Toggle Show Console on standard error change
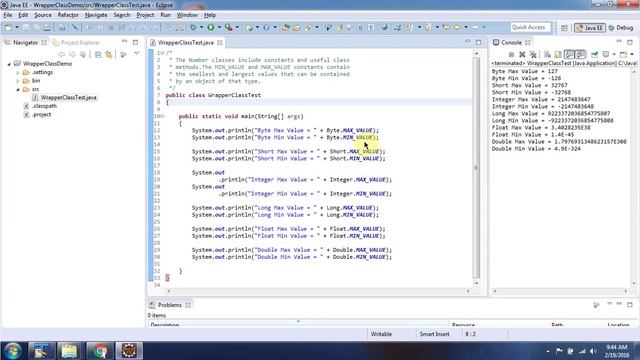This screenshot has width=640, height=360. tap(580, 54)
